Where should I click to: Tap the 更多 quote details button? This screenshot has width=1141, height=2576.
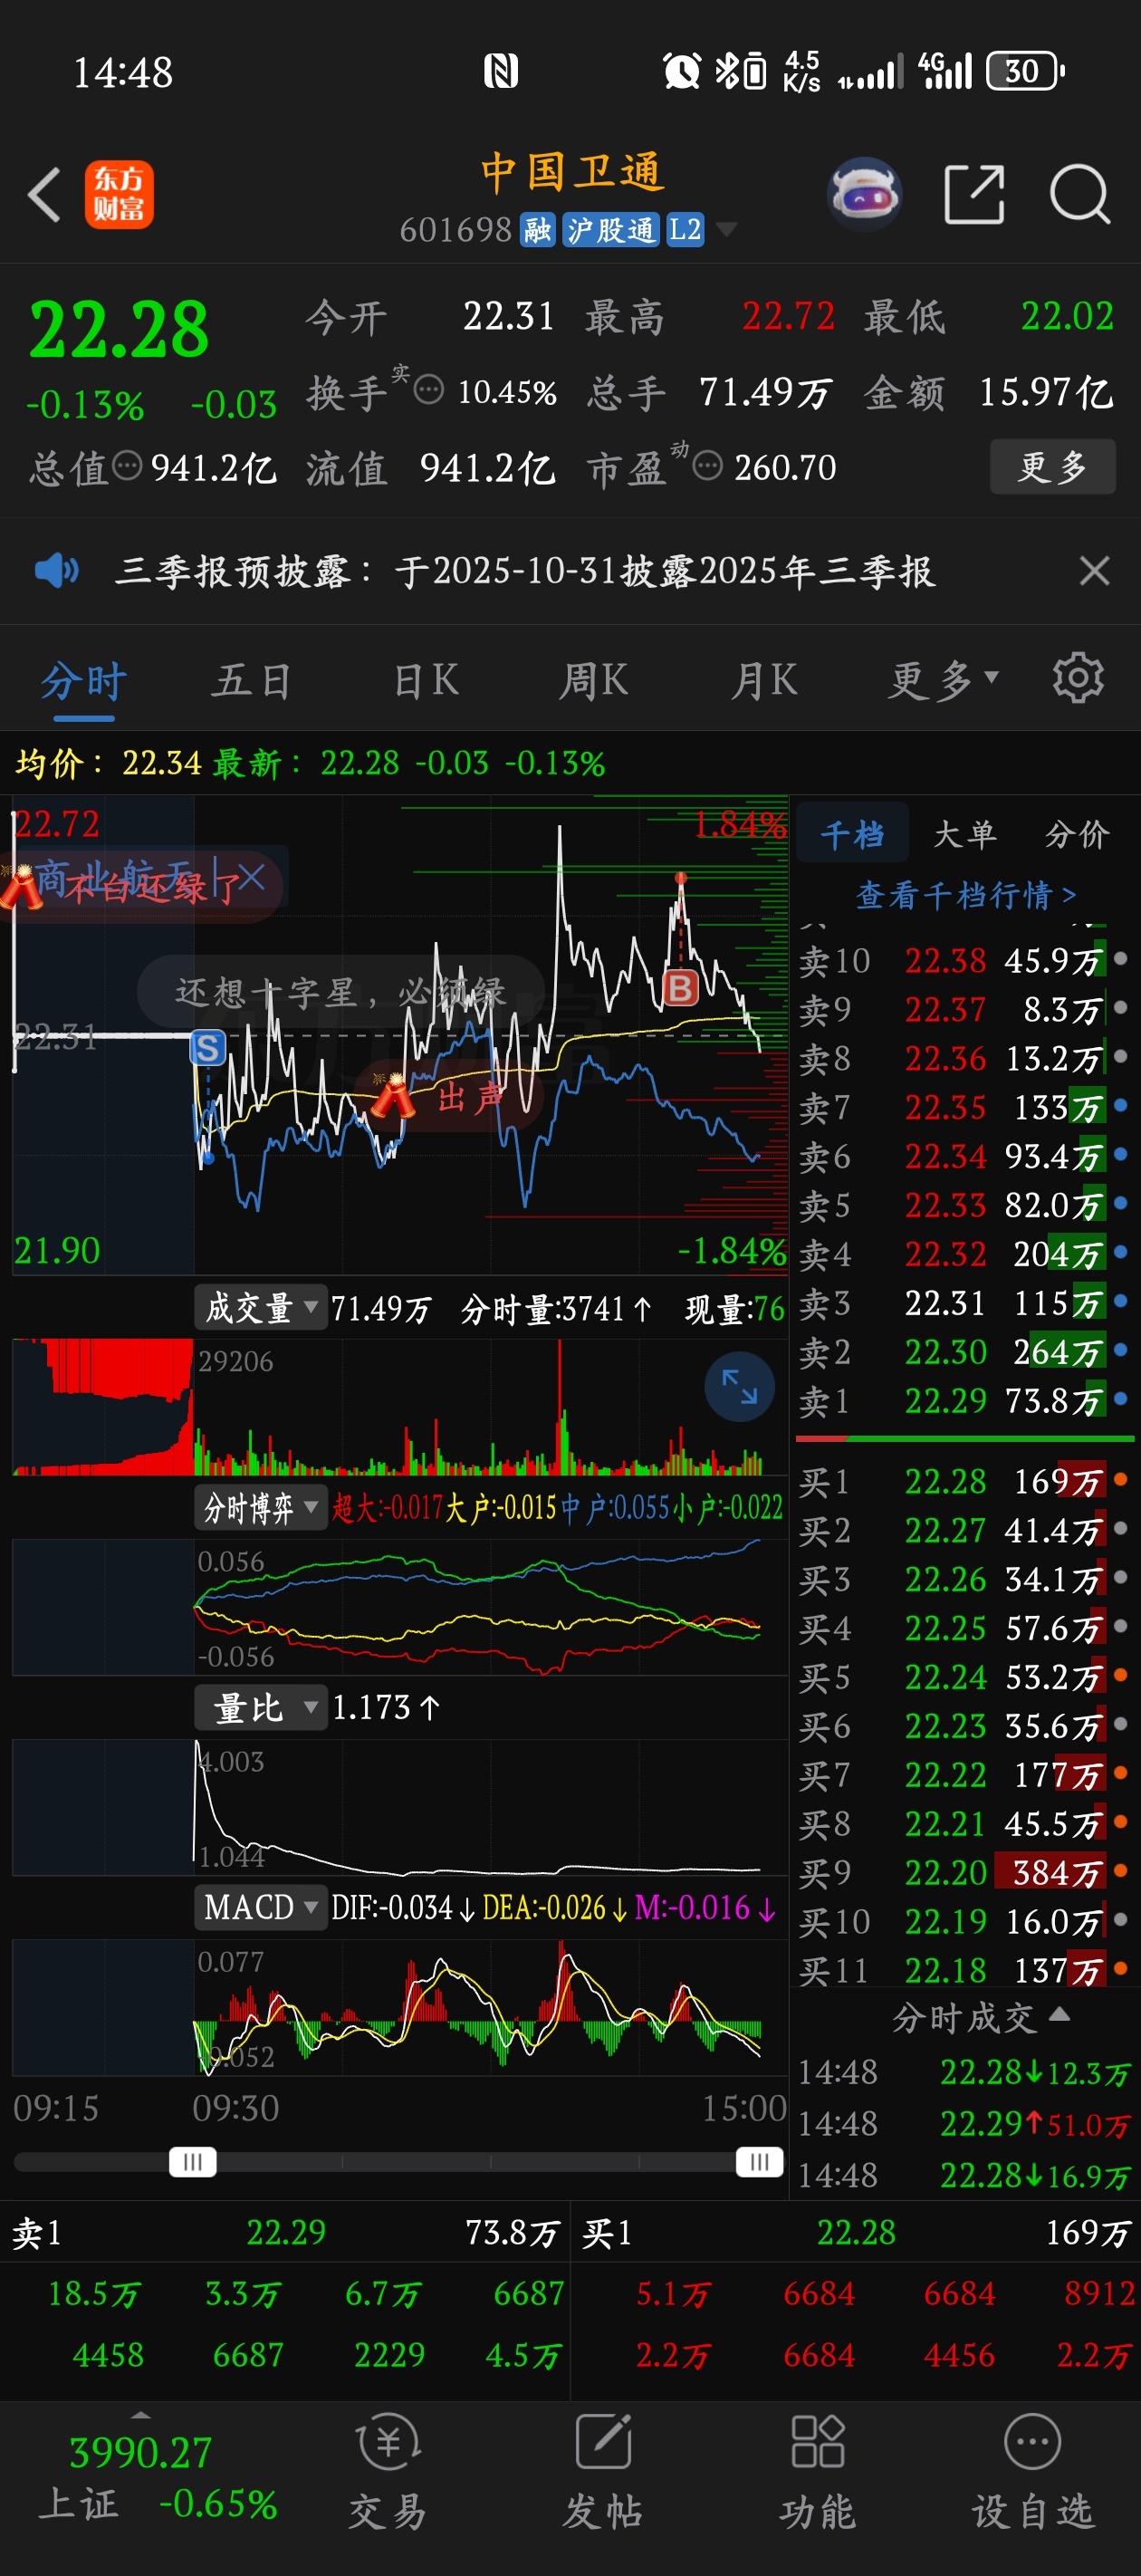tap(1052, 466)
